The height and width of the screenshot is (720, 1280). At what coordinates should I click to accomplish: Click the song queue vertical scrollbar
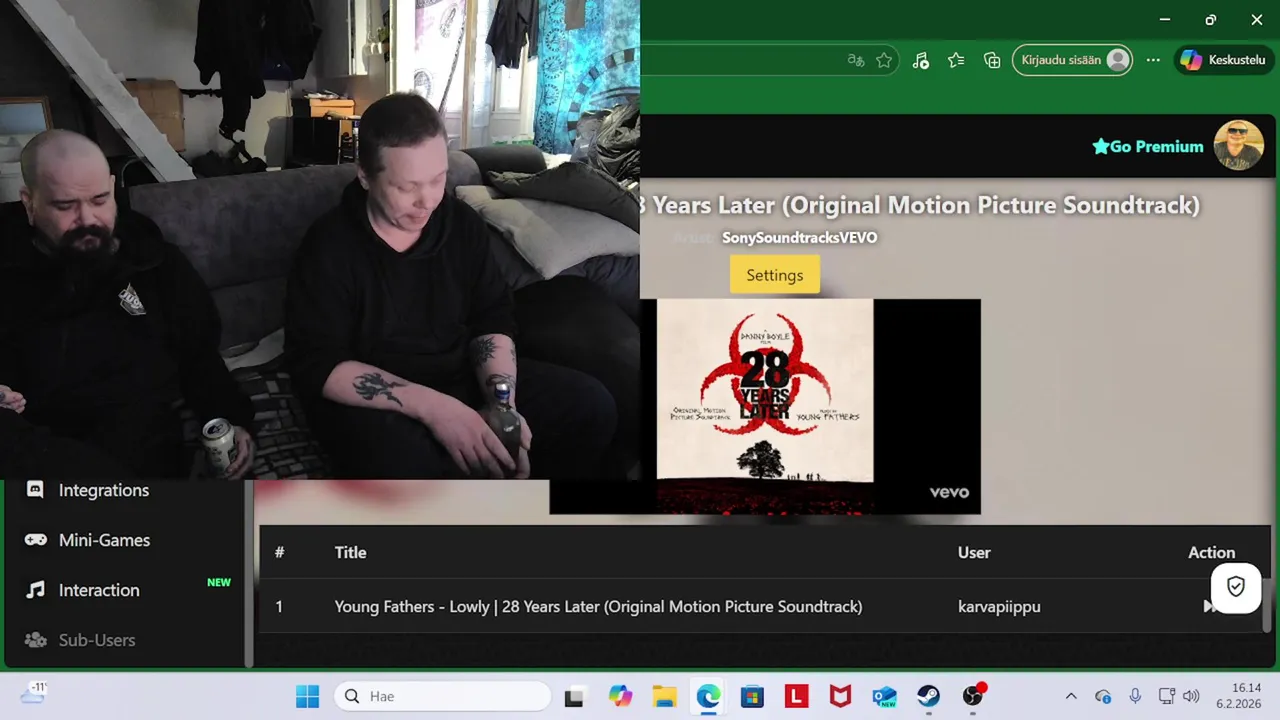click(1267, 605)
